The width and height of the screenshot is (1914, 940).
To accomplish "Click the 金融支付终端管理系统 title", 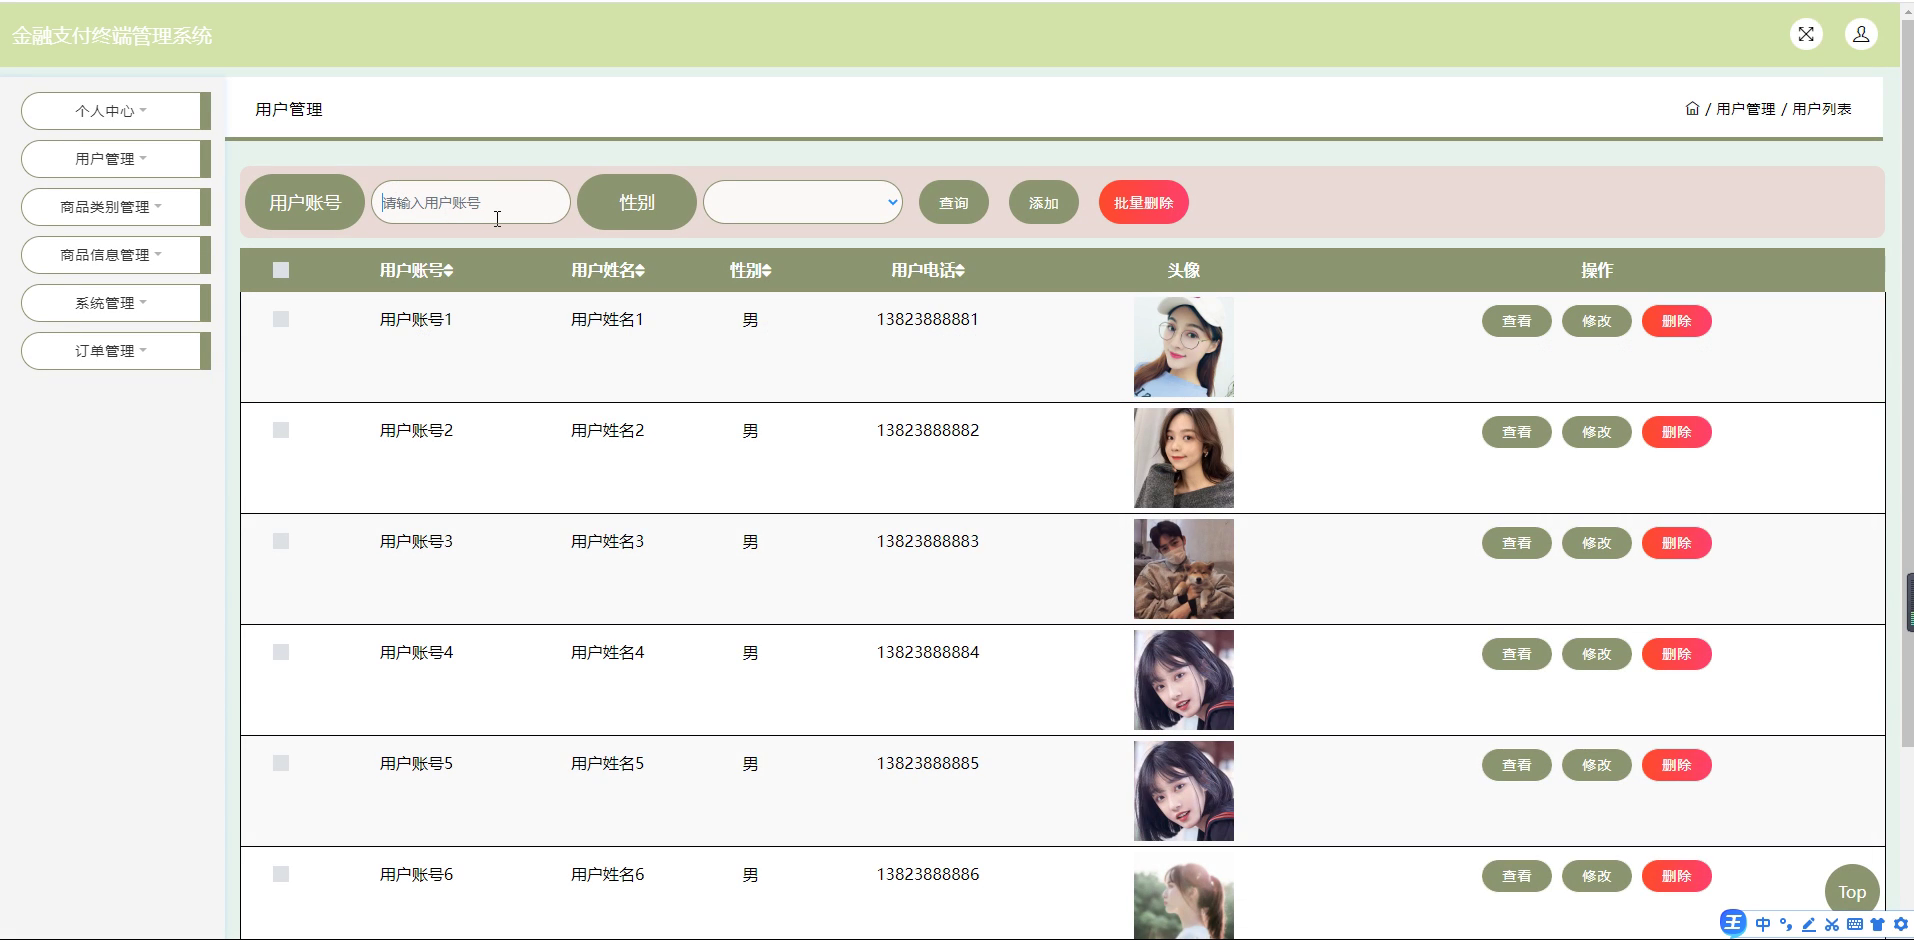I will [112, 36].
